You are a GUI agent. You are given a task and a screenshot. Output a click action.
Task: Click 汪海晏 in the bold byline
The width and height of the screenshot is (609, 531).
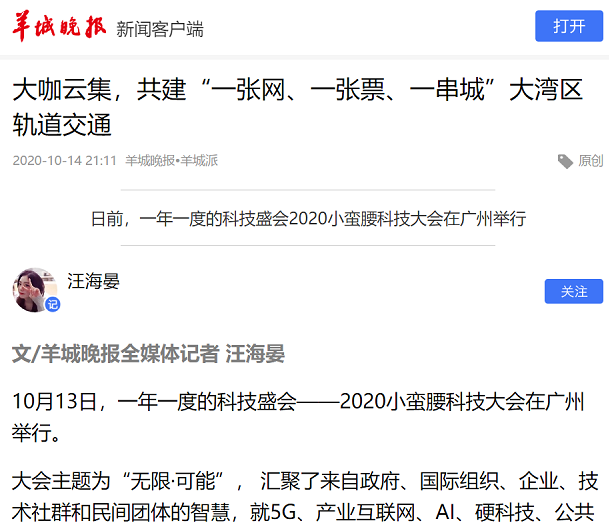[255, 353]
